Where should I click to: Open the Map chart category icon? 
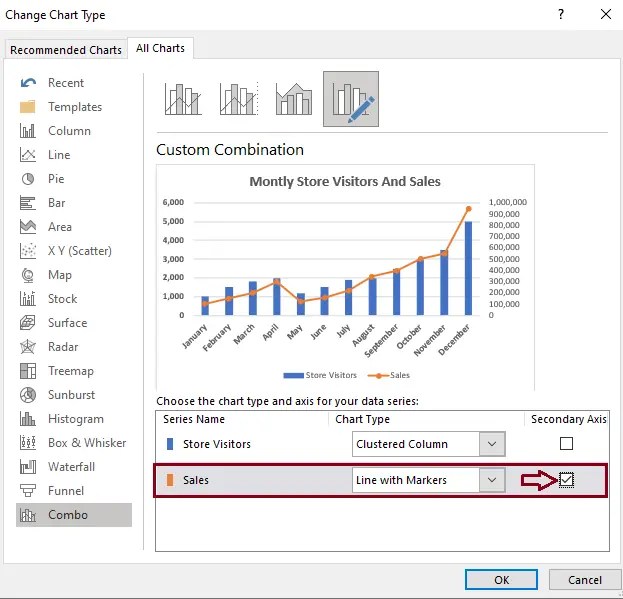[x=28, y=274]
